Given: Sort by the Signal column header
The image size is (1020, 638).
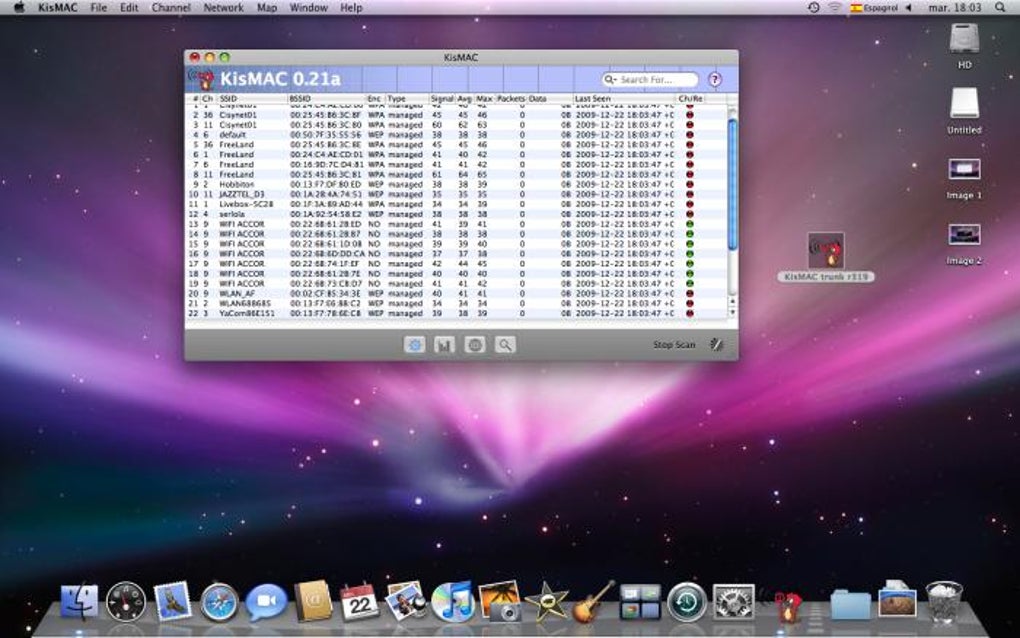Looking at the screenshot, I should coord(442,99).
